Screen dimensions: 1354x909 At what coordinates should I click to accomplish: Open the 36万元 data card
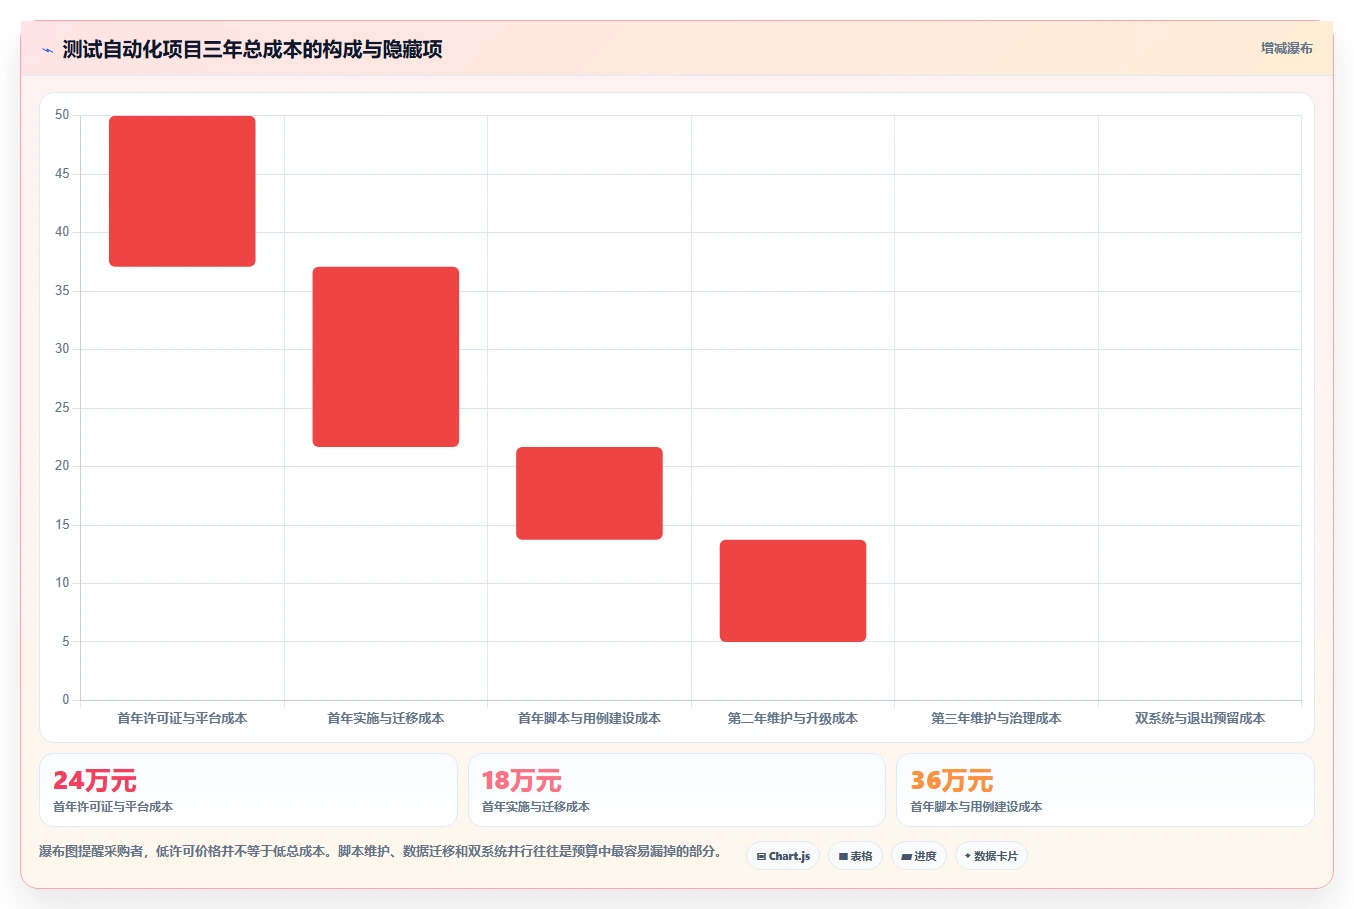point(1105,790)
